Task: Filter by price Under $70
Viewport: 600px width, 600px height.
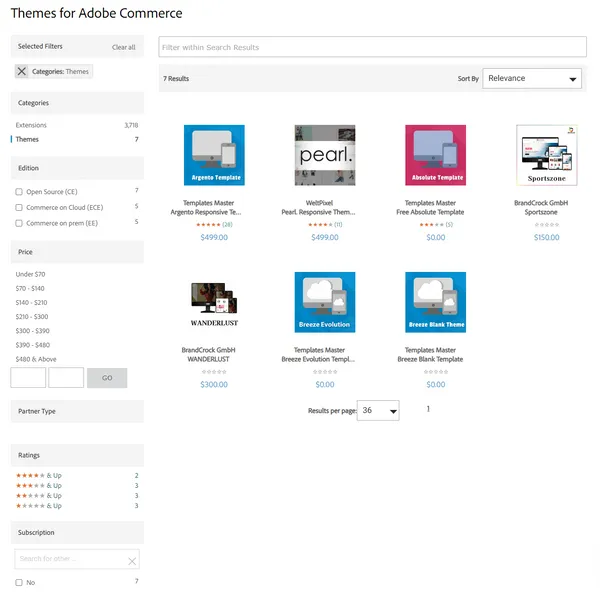Action: click(x=30, y=274)
